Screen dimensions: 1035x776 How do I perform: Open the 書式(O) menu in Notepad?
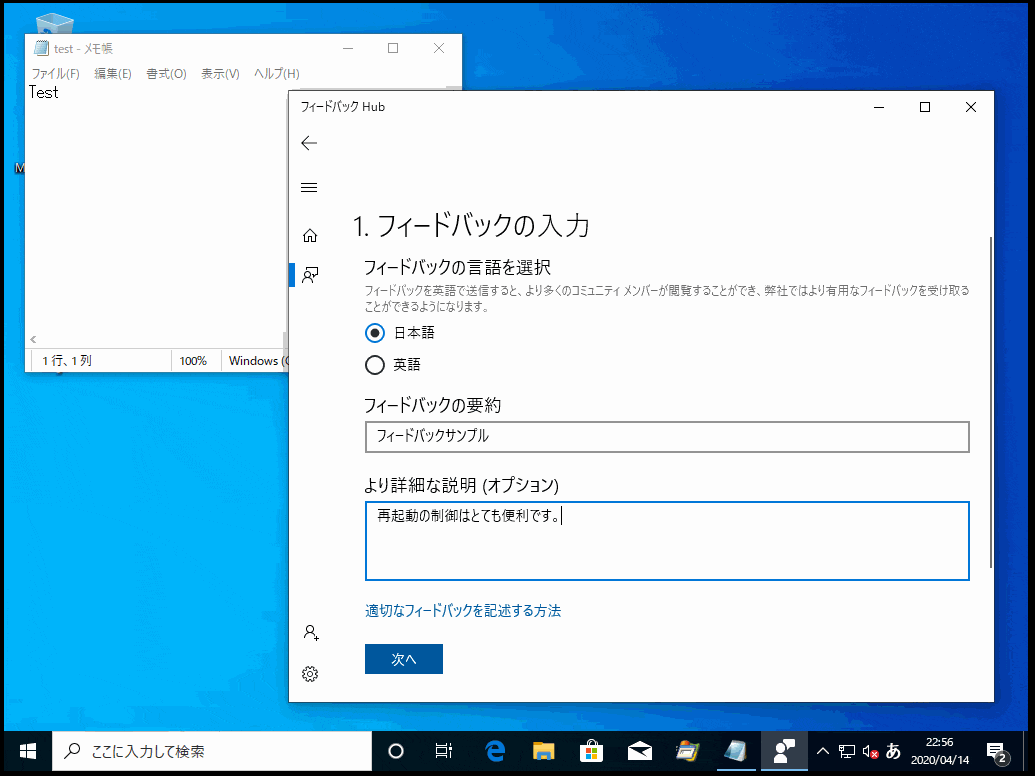166,73
